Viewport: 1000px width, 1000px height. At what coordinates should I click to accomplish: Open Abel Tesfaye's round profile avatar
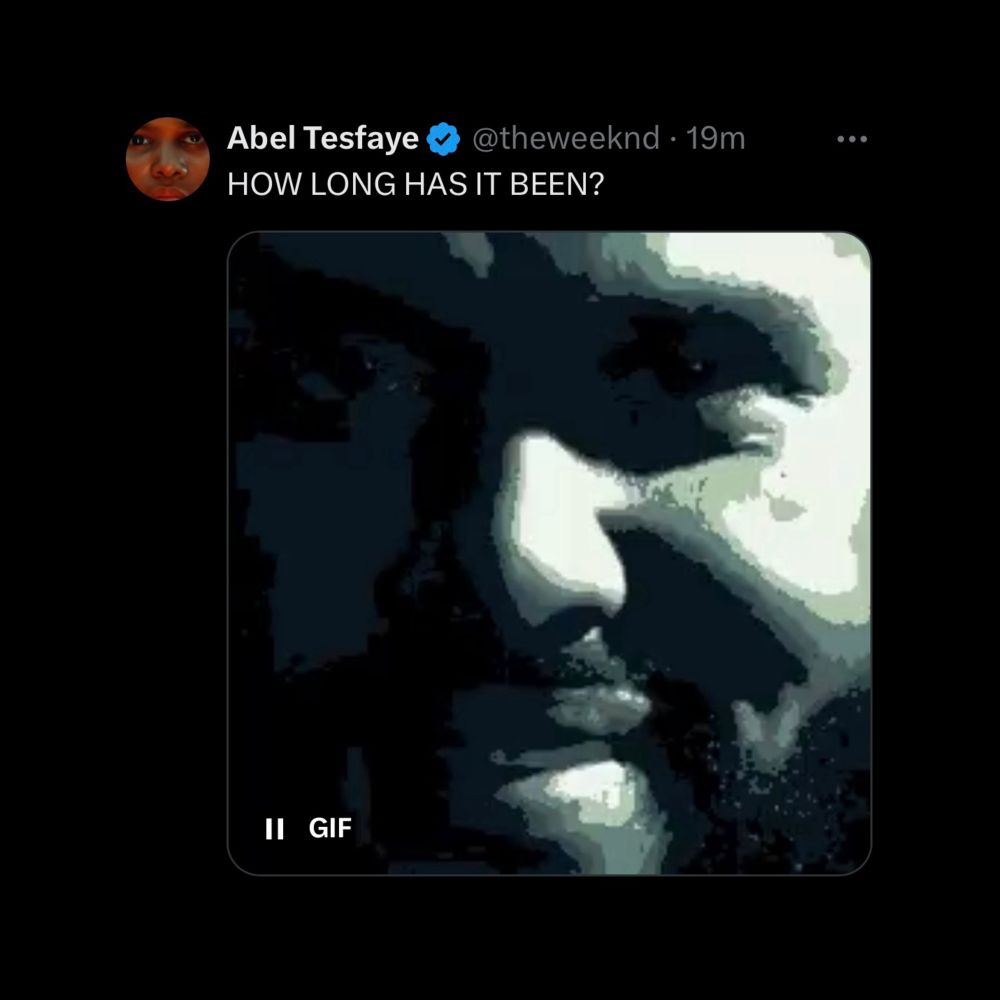168,159
